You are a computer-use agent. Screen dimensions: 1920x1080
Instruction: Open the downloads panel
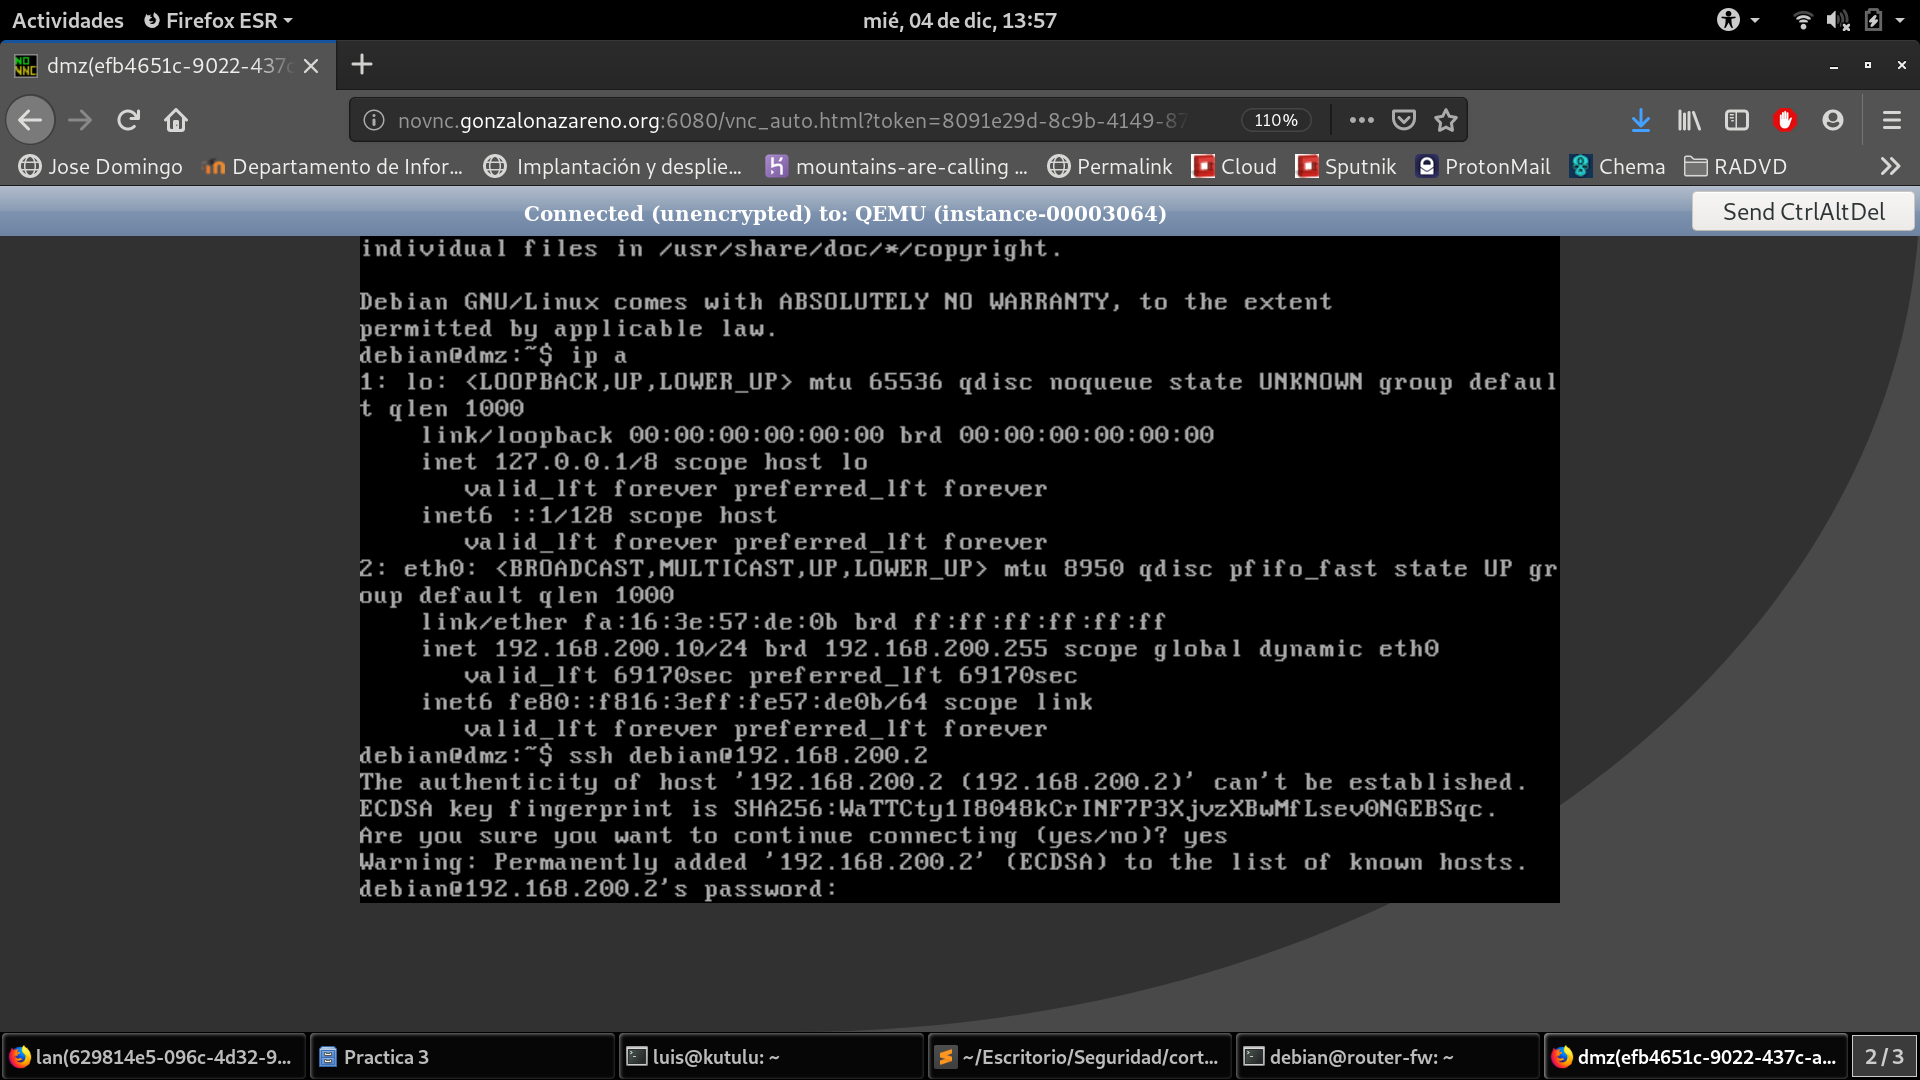[1640, 120]
